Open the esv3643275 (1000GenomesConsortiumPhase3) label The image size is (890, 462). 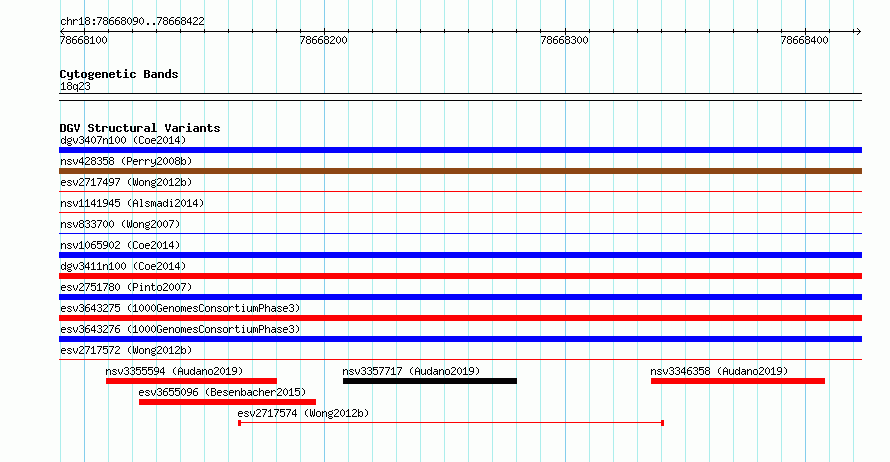coord(180,308)
